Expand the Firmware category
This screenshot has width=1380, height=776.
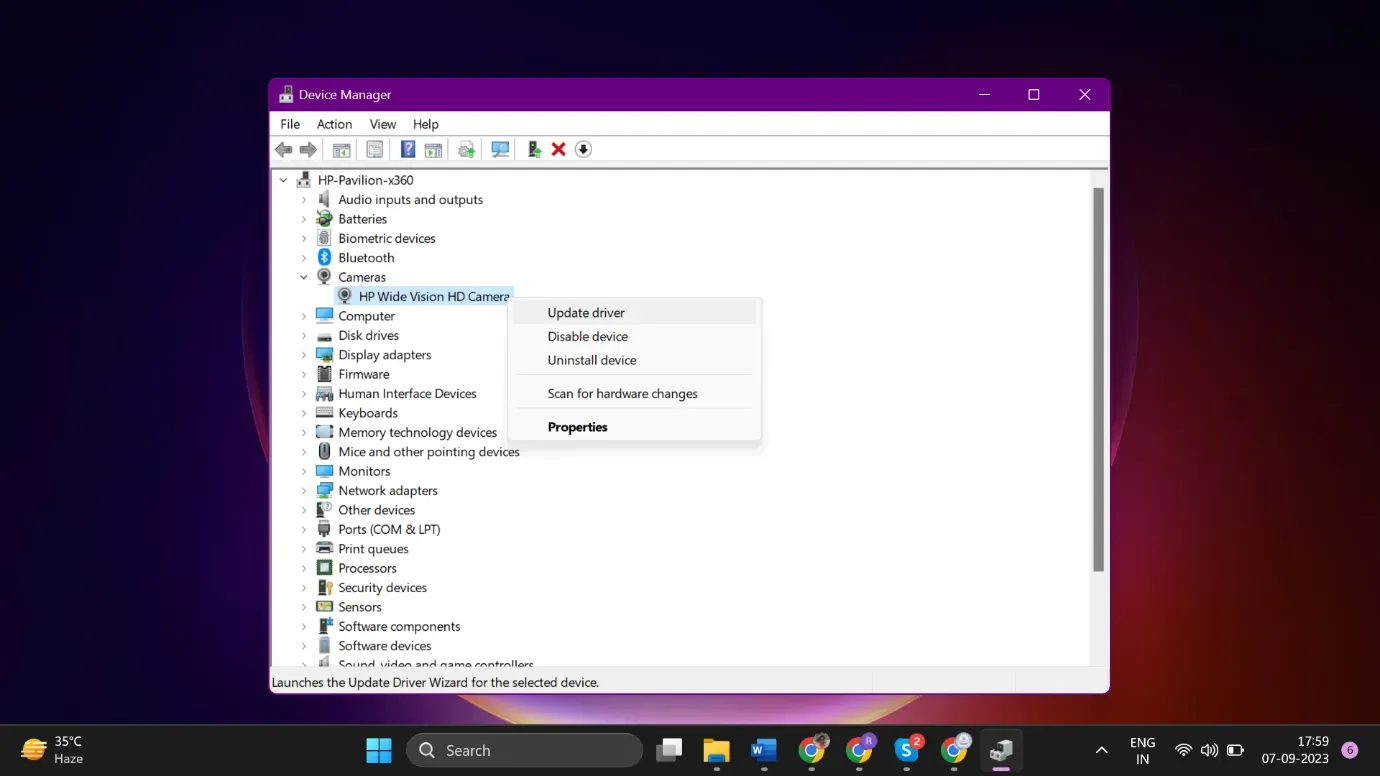click(x=304, y=374)
